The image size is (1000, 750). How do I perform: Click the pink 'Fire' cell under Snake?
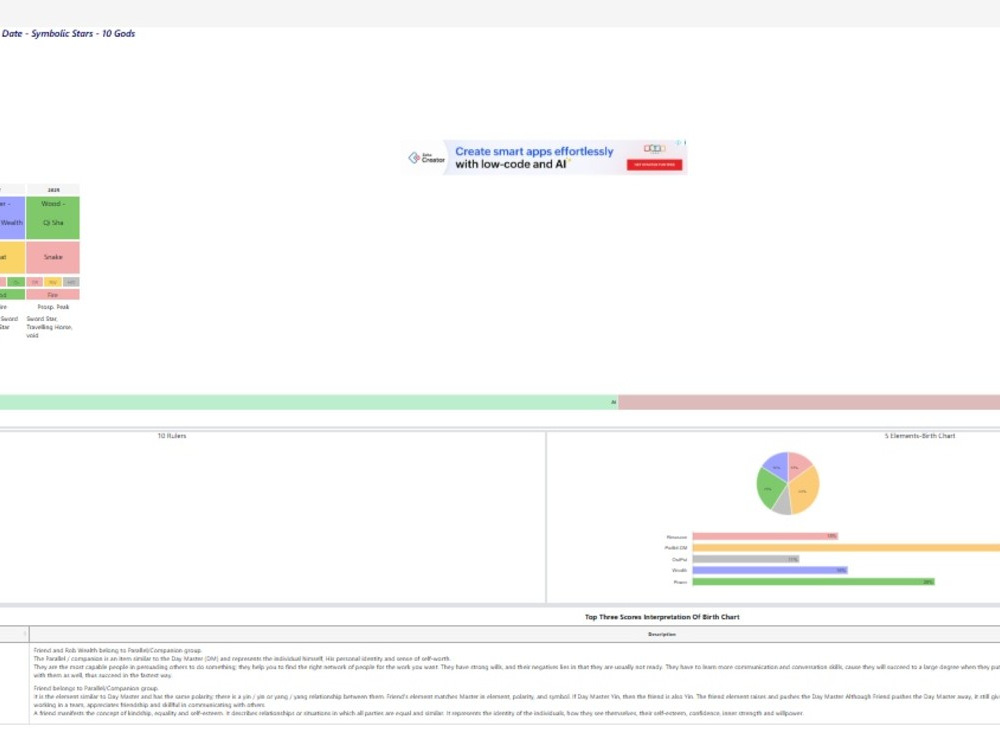[53, 295]
